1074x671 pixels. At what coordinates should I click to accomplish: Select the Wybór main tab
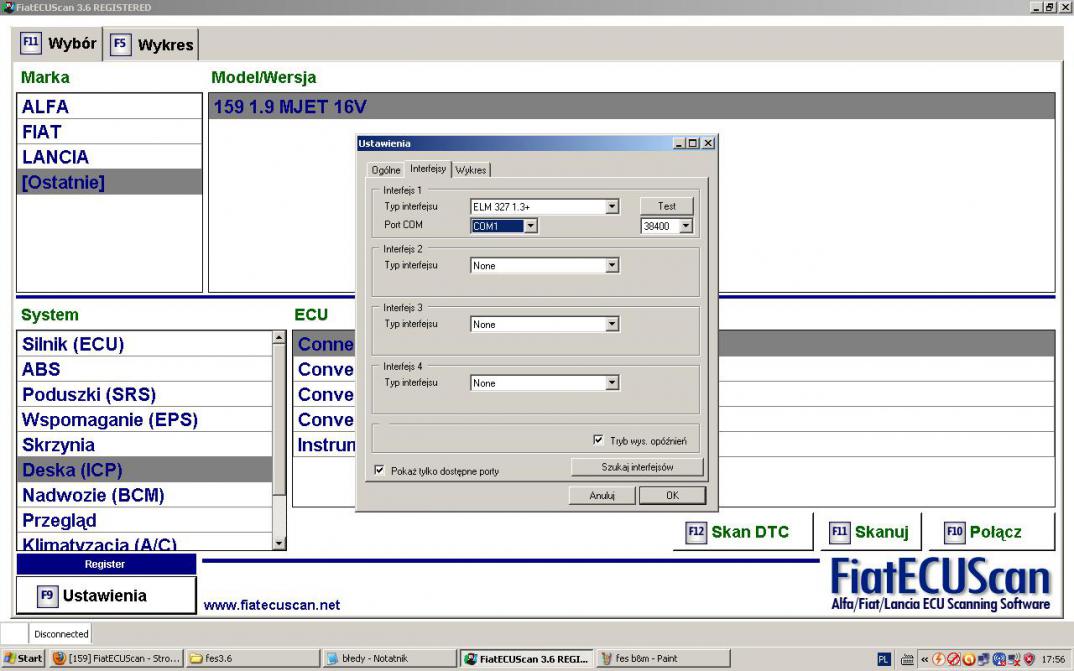[58, 44]
